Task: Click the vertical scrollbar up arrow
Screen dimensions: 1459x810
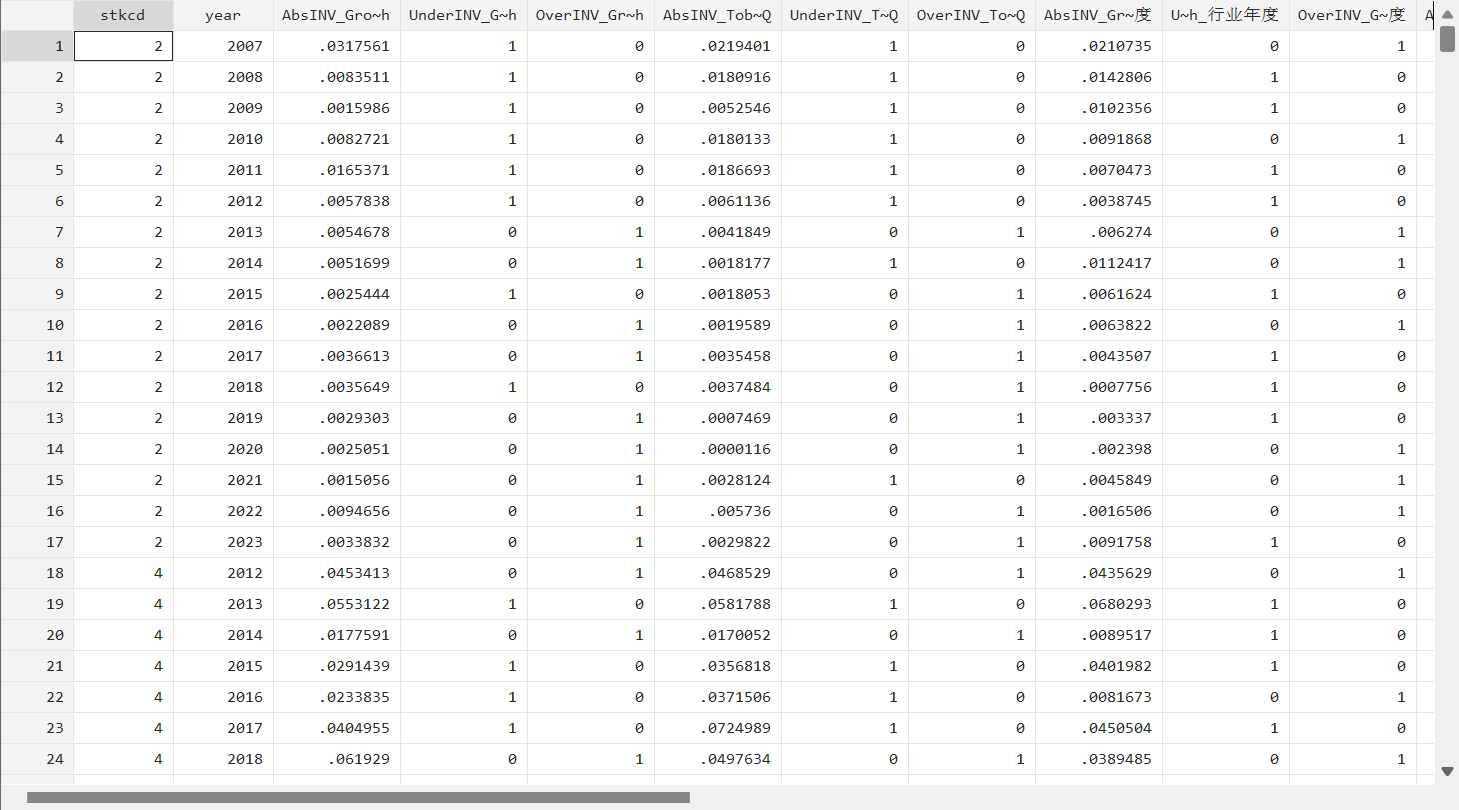Action: (1447, 13)
